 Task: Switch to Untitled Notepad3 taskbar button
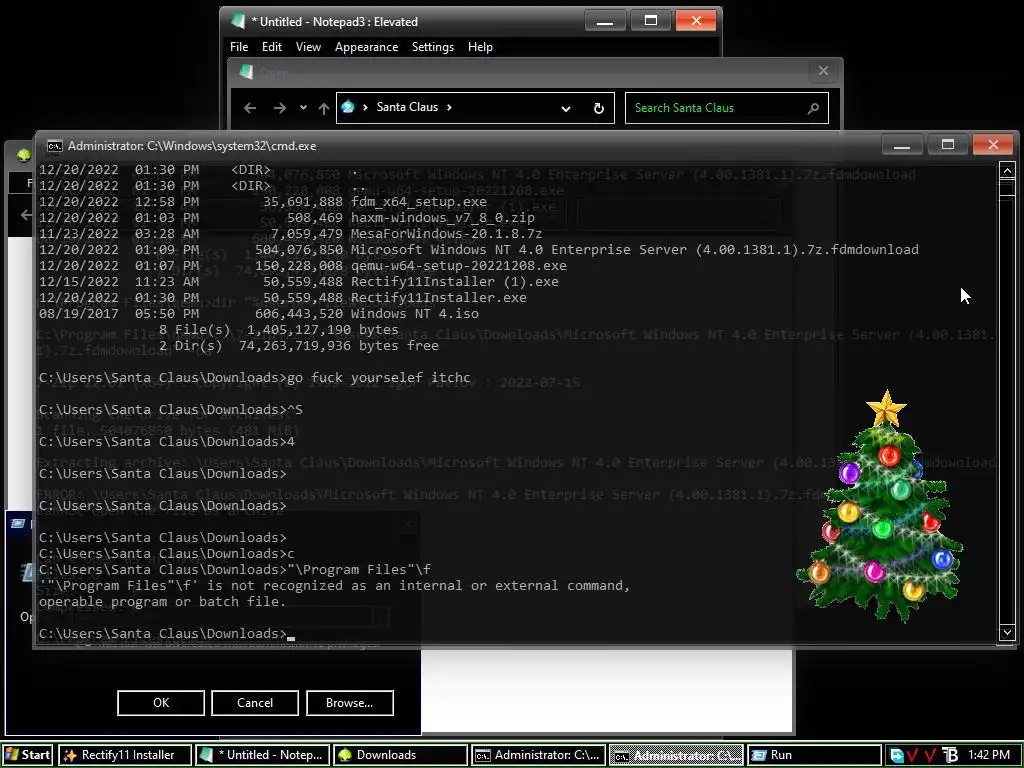[x=263, y=755]
